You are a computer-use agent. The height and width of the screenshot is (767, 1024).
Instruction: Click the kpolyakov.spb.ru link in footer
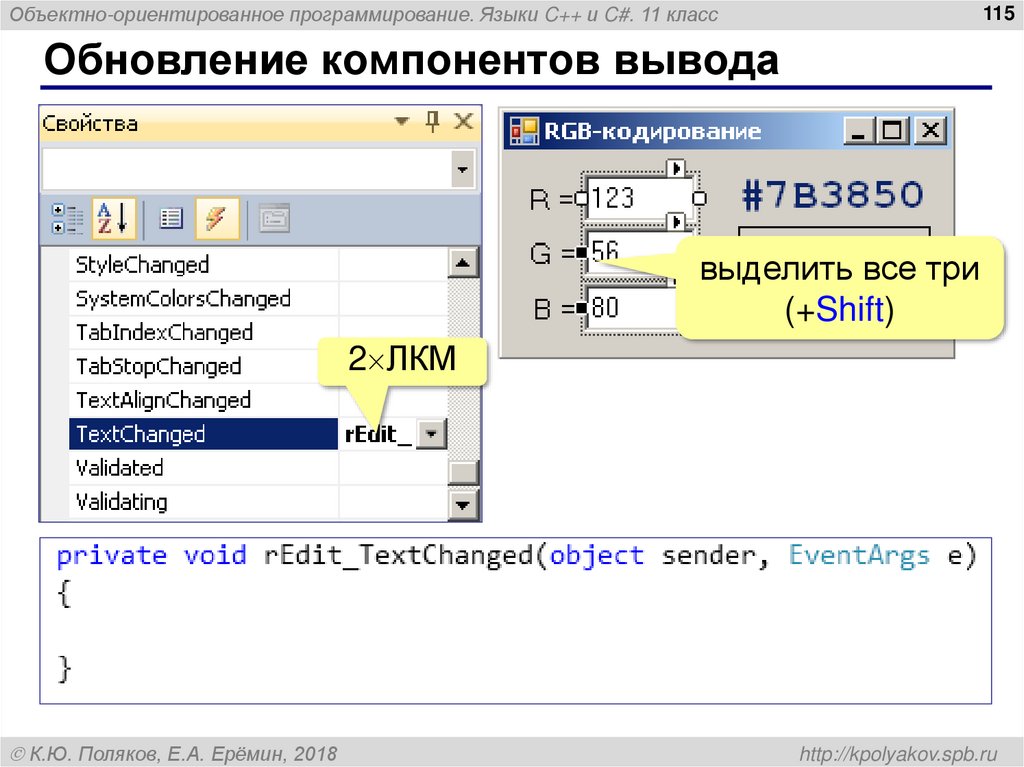coord(899,754)
